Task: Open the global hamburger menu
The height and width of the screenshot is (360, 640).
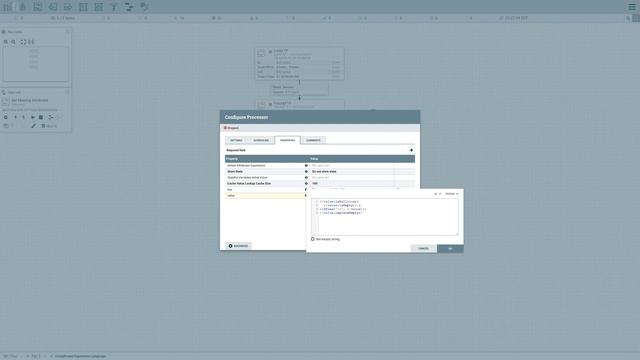Action: [632, 7]
